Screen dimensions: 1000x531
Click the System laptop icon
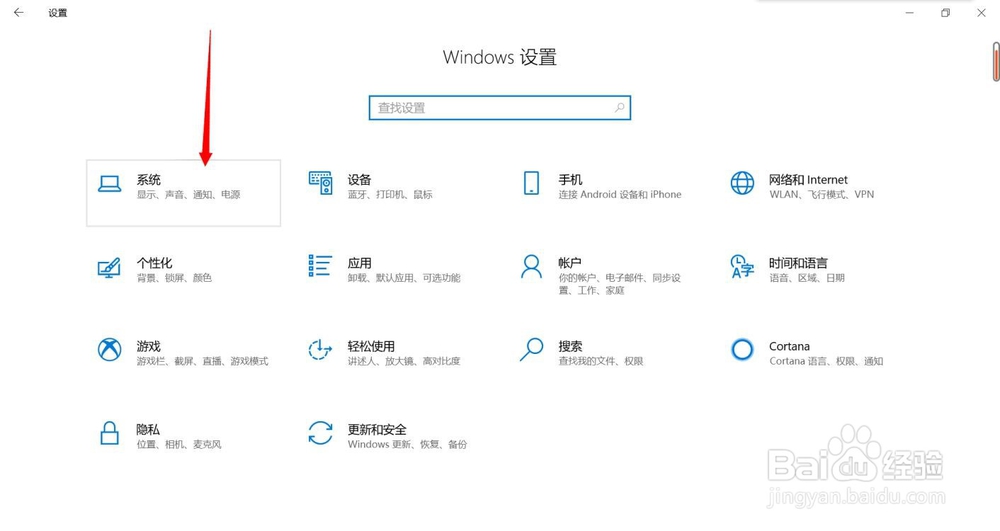click(110, 184)
